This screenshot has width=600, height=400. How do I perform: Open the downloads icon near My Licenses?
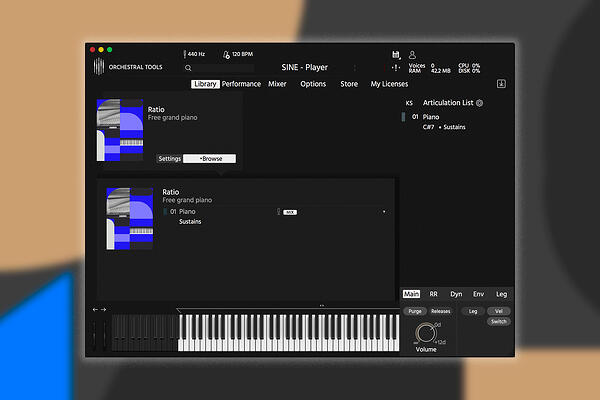coord(501,84)
